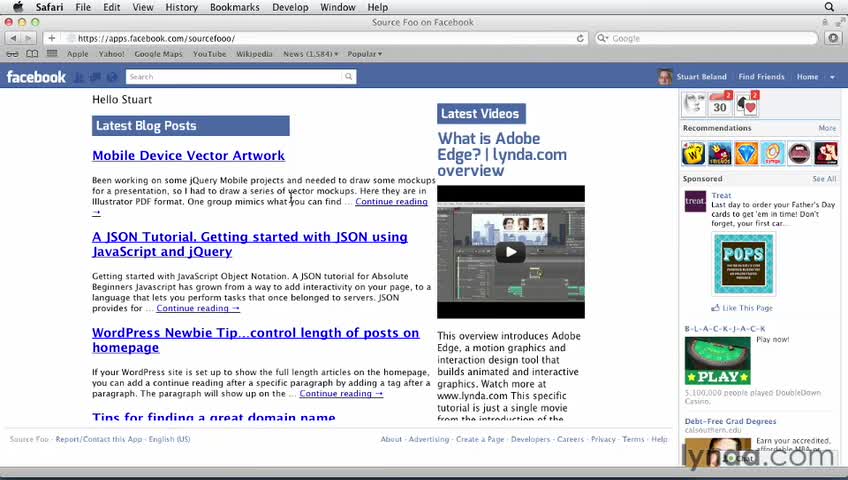
Task: Continue reading the JSON tutorial excerpt
Action: point(198,308)
